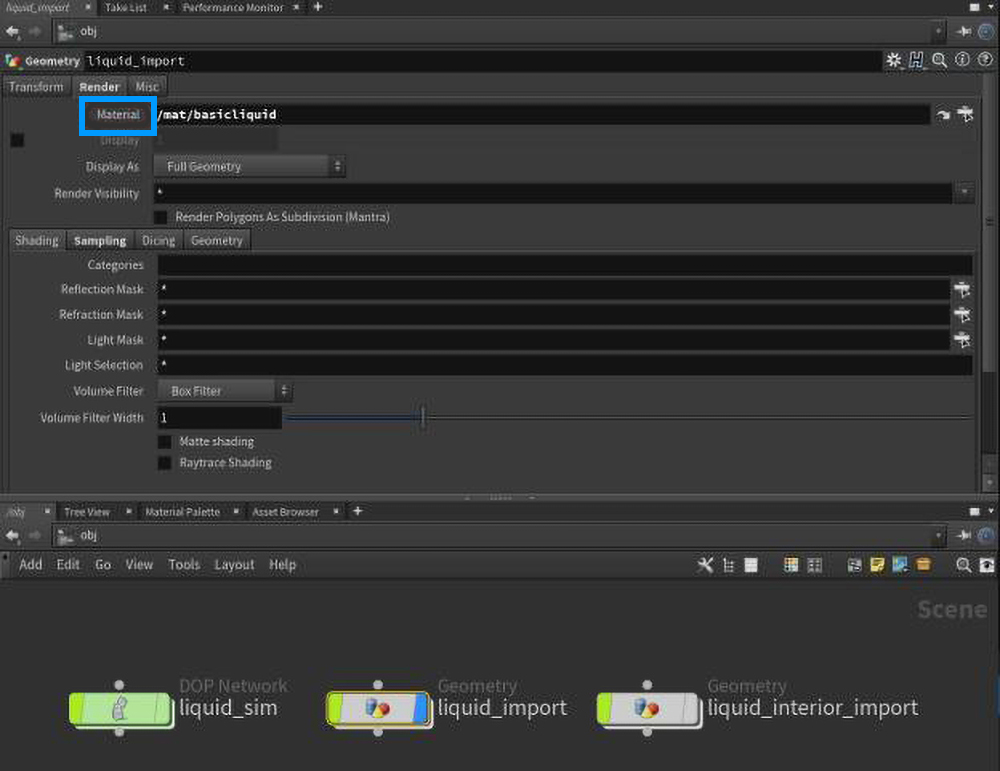Select the liquid_sim DOP Network node

coord(120,709)
